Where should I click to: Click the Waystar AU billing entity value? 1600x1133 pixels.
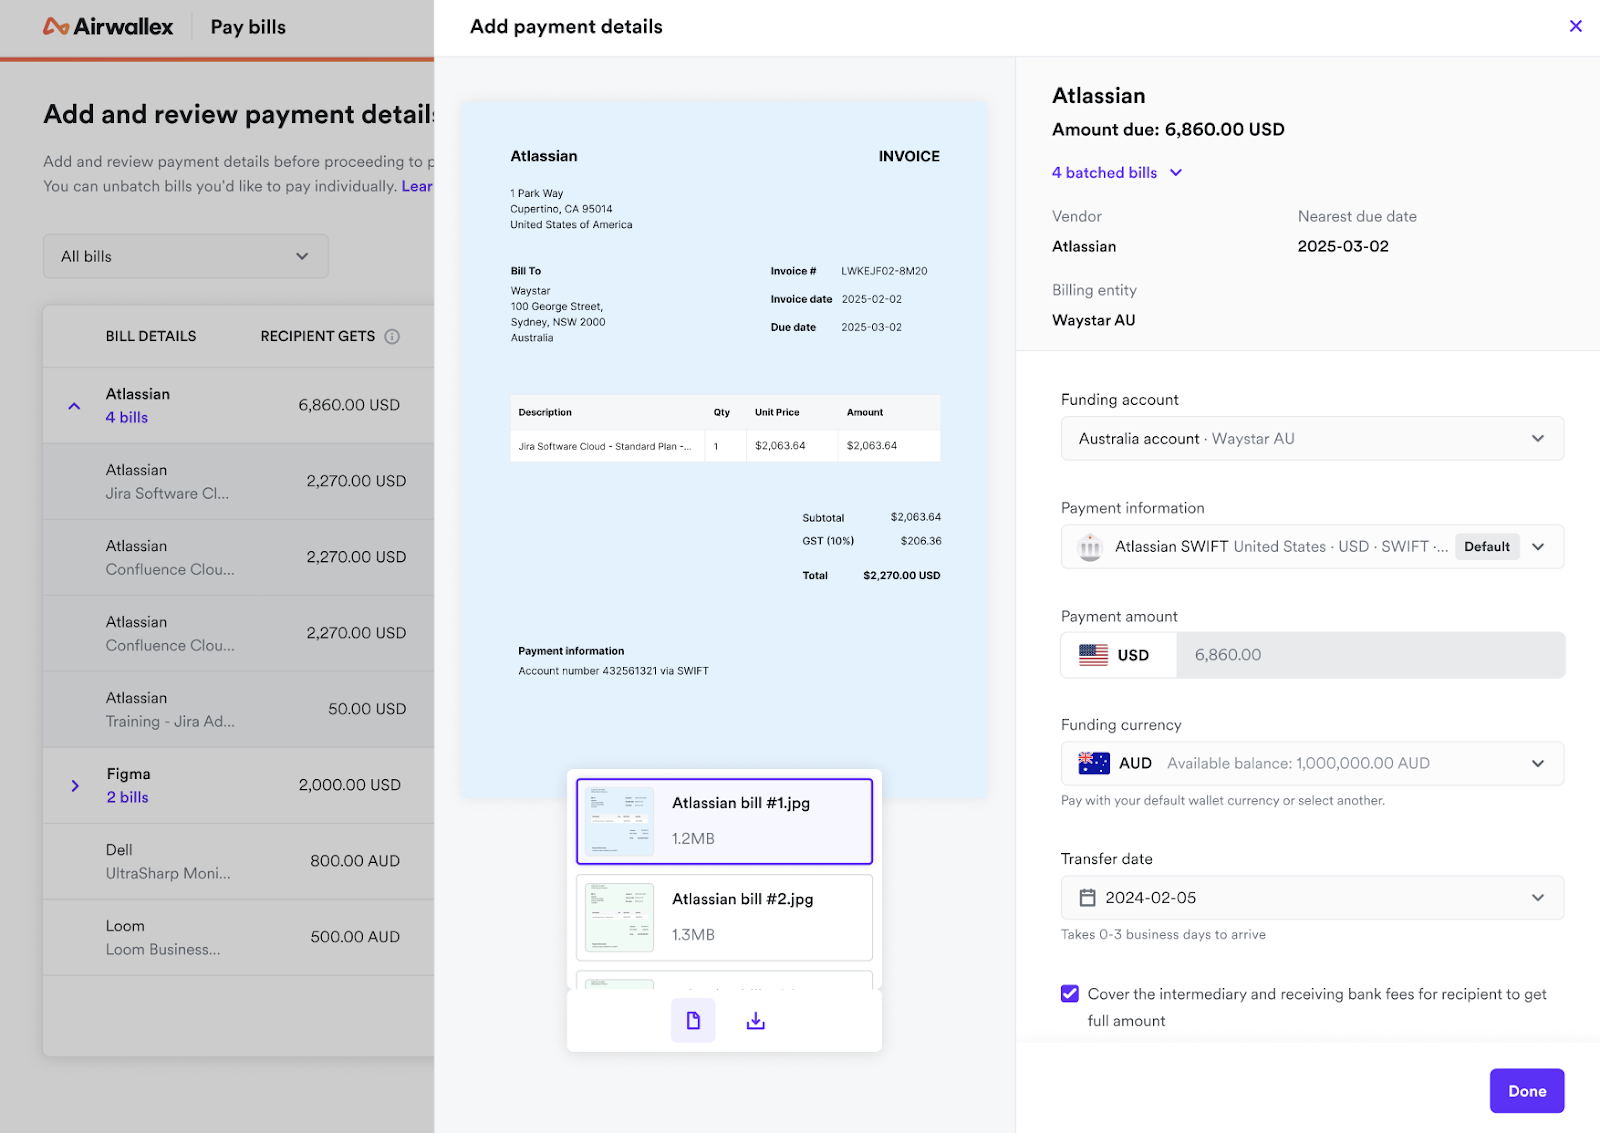tap(1094, 321)
